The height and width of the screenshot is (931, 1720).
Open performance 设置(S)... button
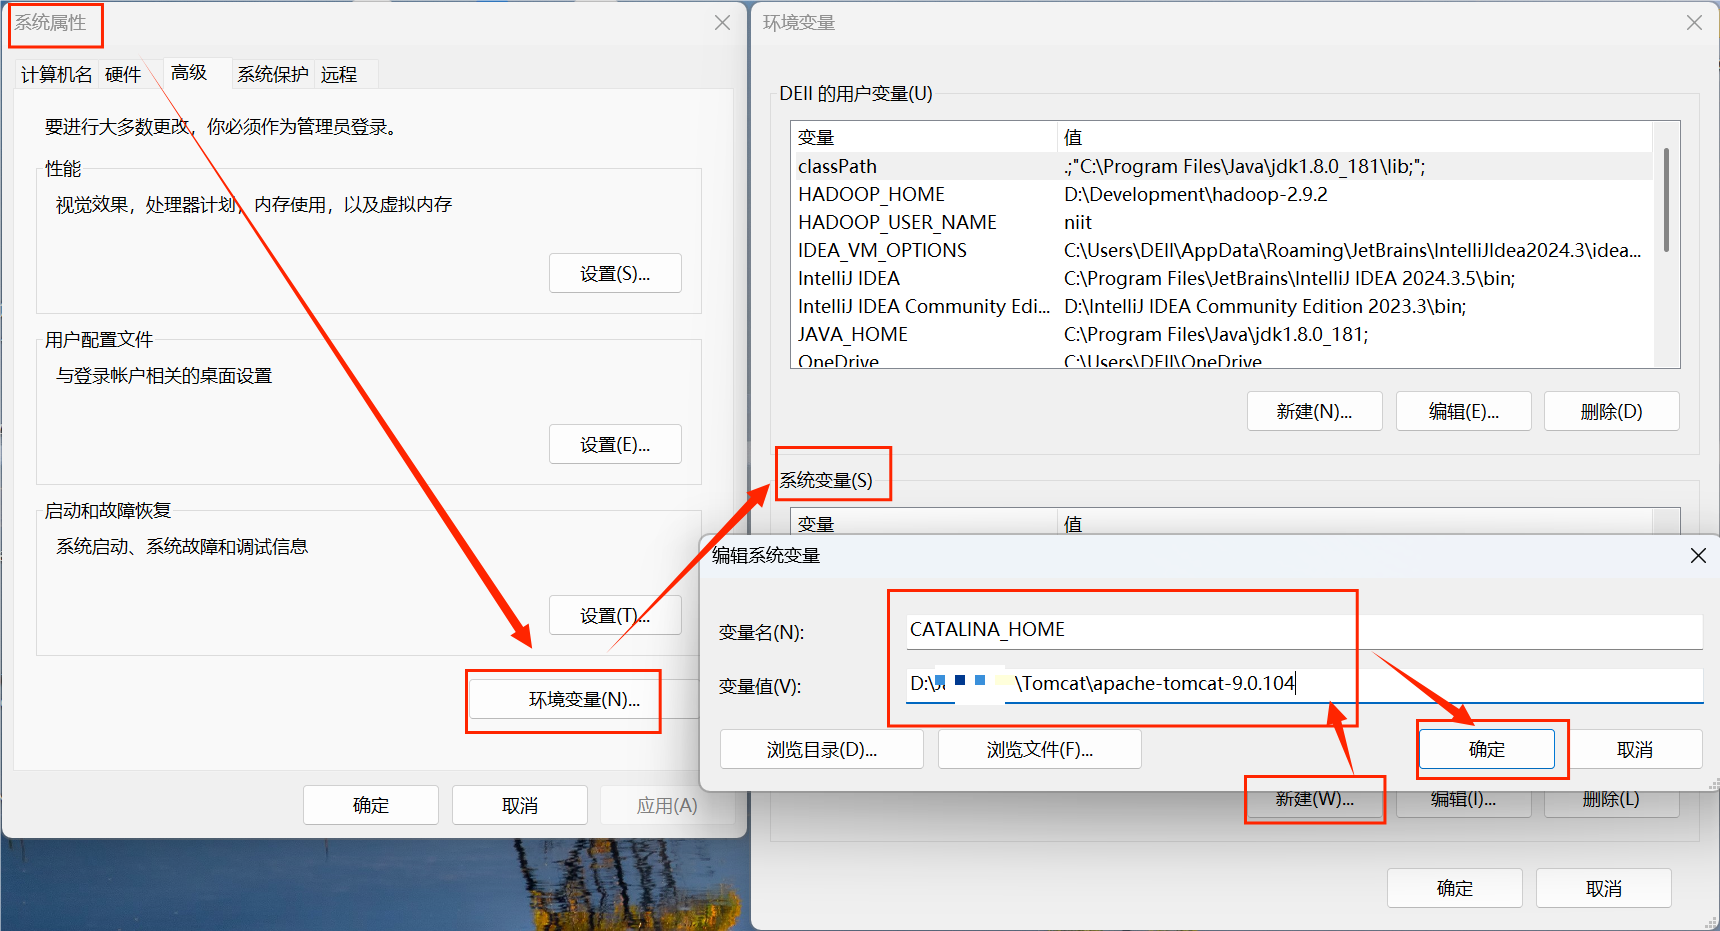(615, 273)
